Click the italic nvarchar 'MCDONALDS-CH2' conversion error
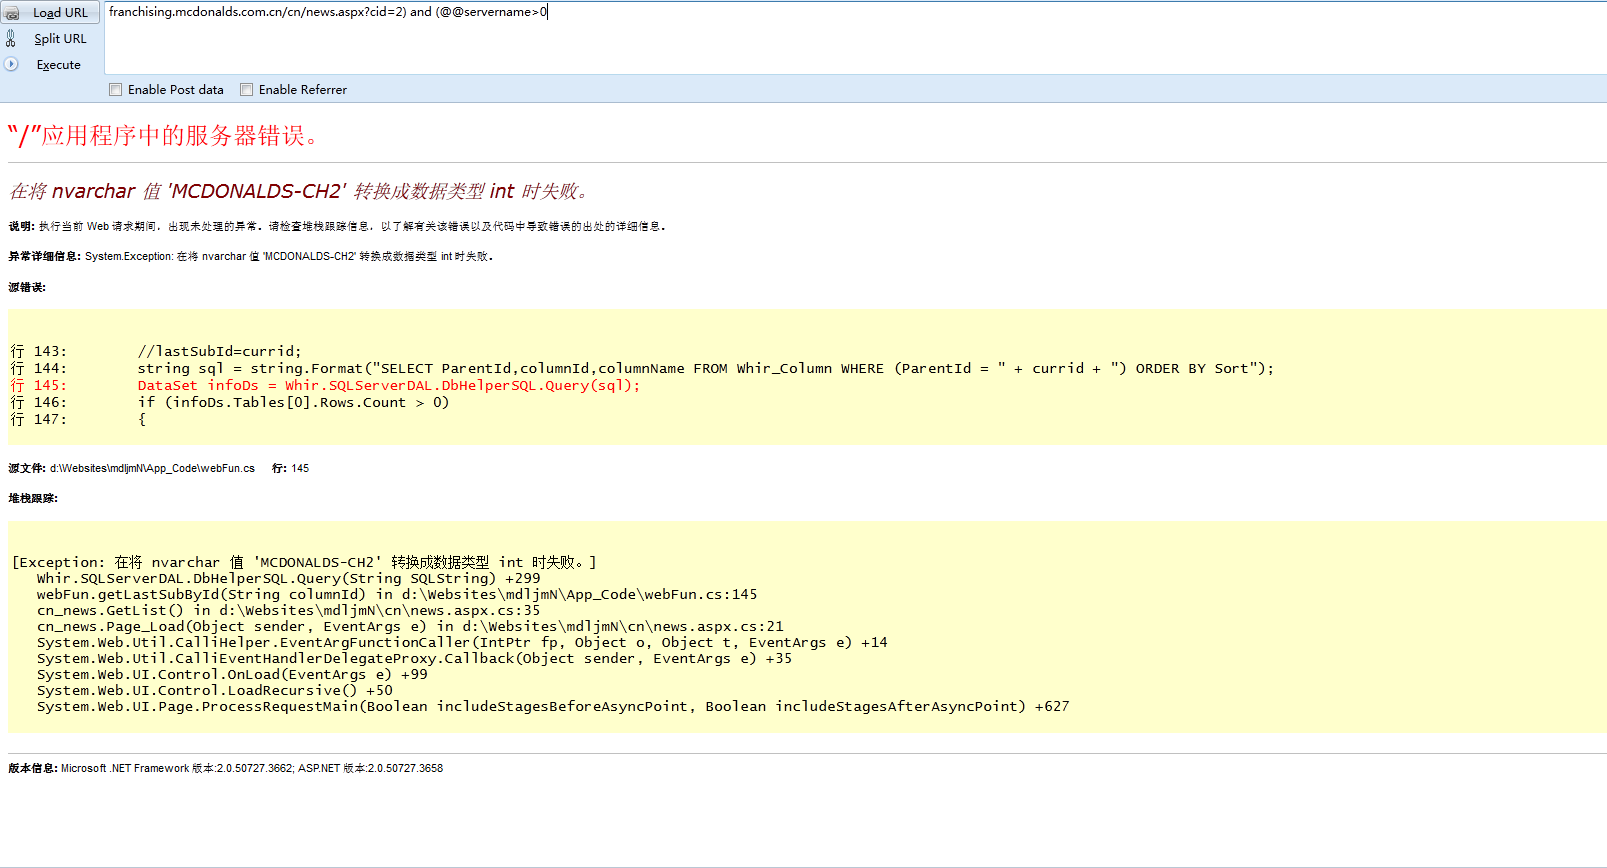The height and width of the screenshot is (868, 1607). (x=299, y=191)
